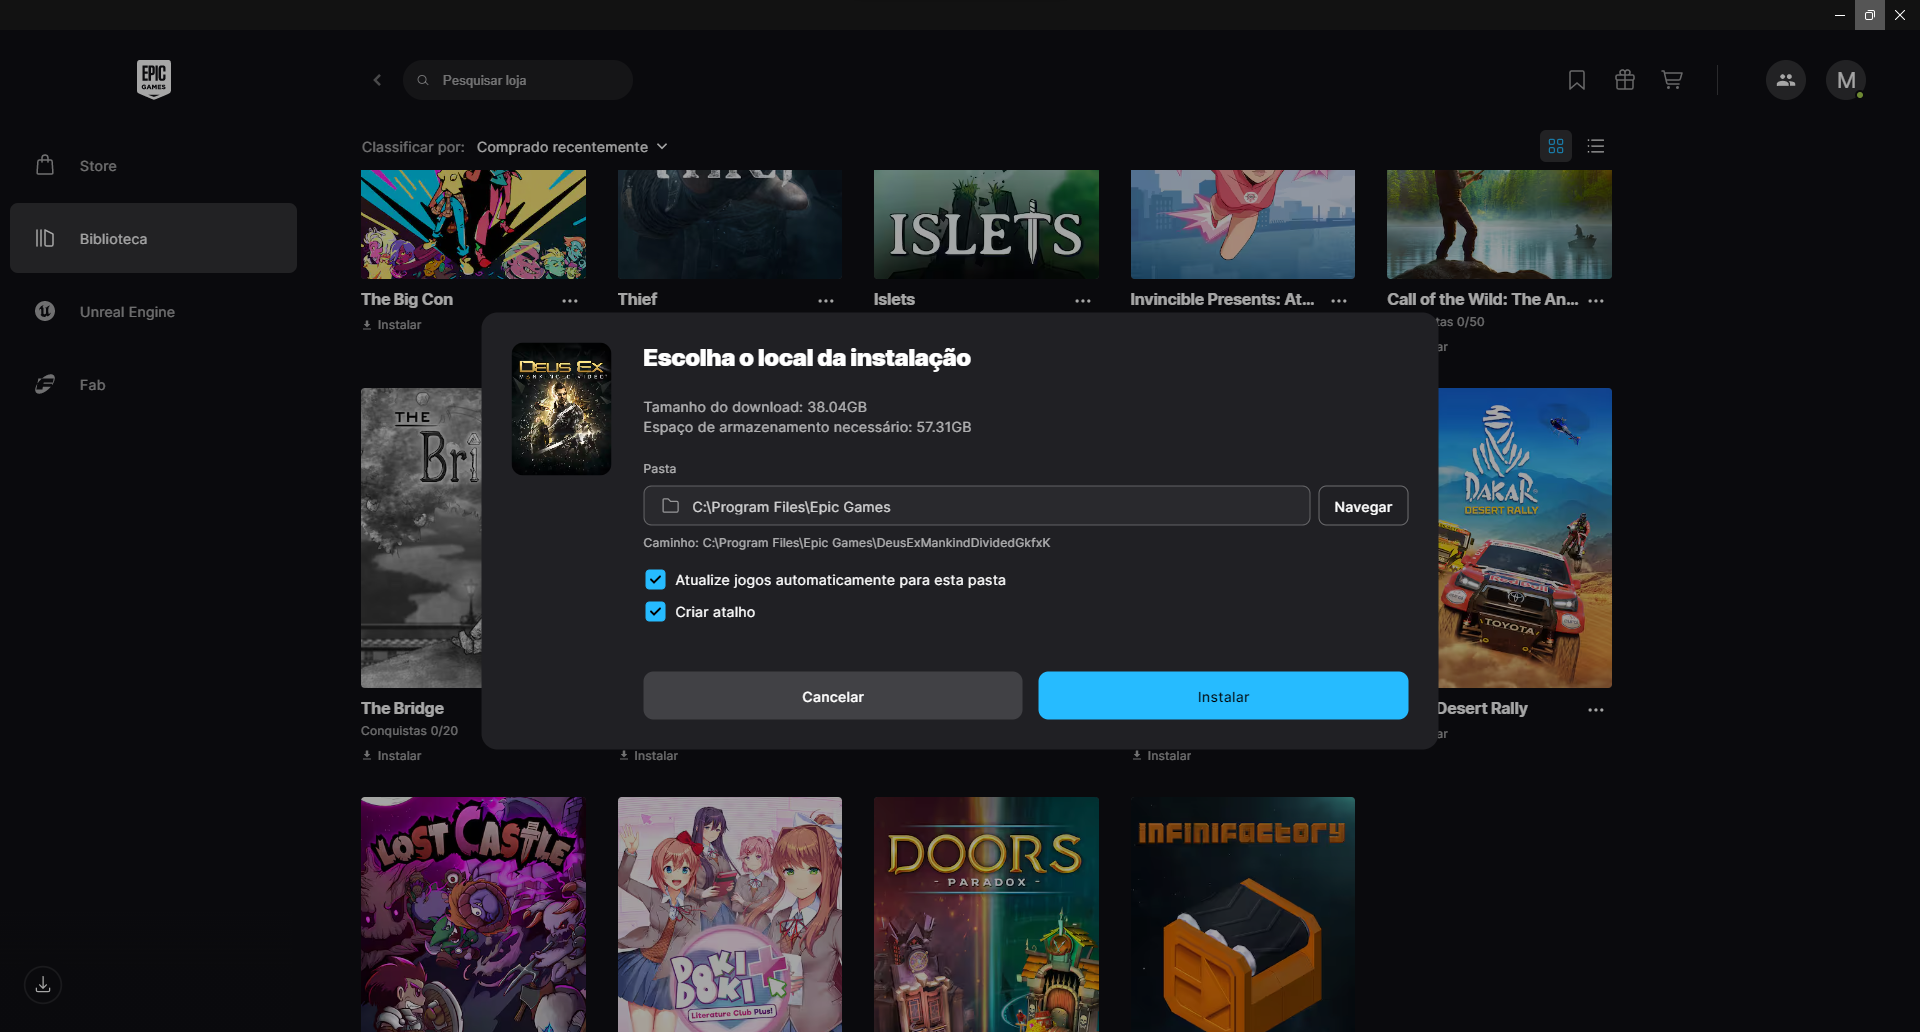Screen dimensions: 1920x1032
Task: Click the Biblioteca library icon
Action: click(45, 238)
